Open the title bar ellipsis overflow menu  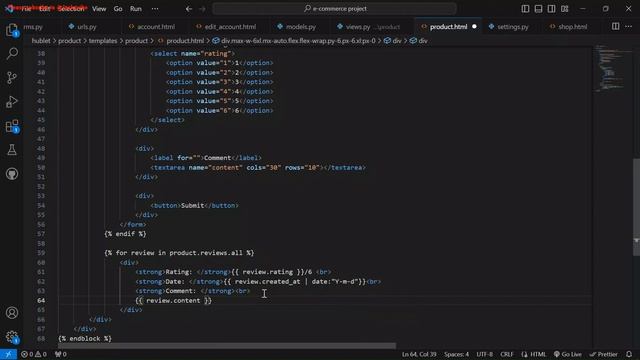(155, 9)
